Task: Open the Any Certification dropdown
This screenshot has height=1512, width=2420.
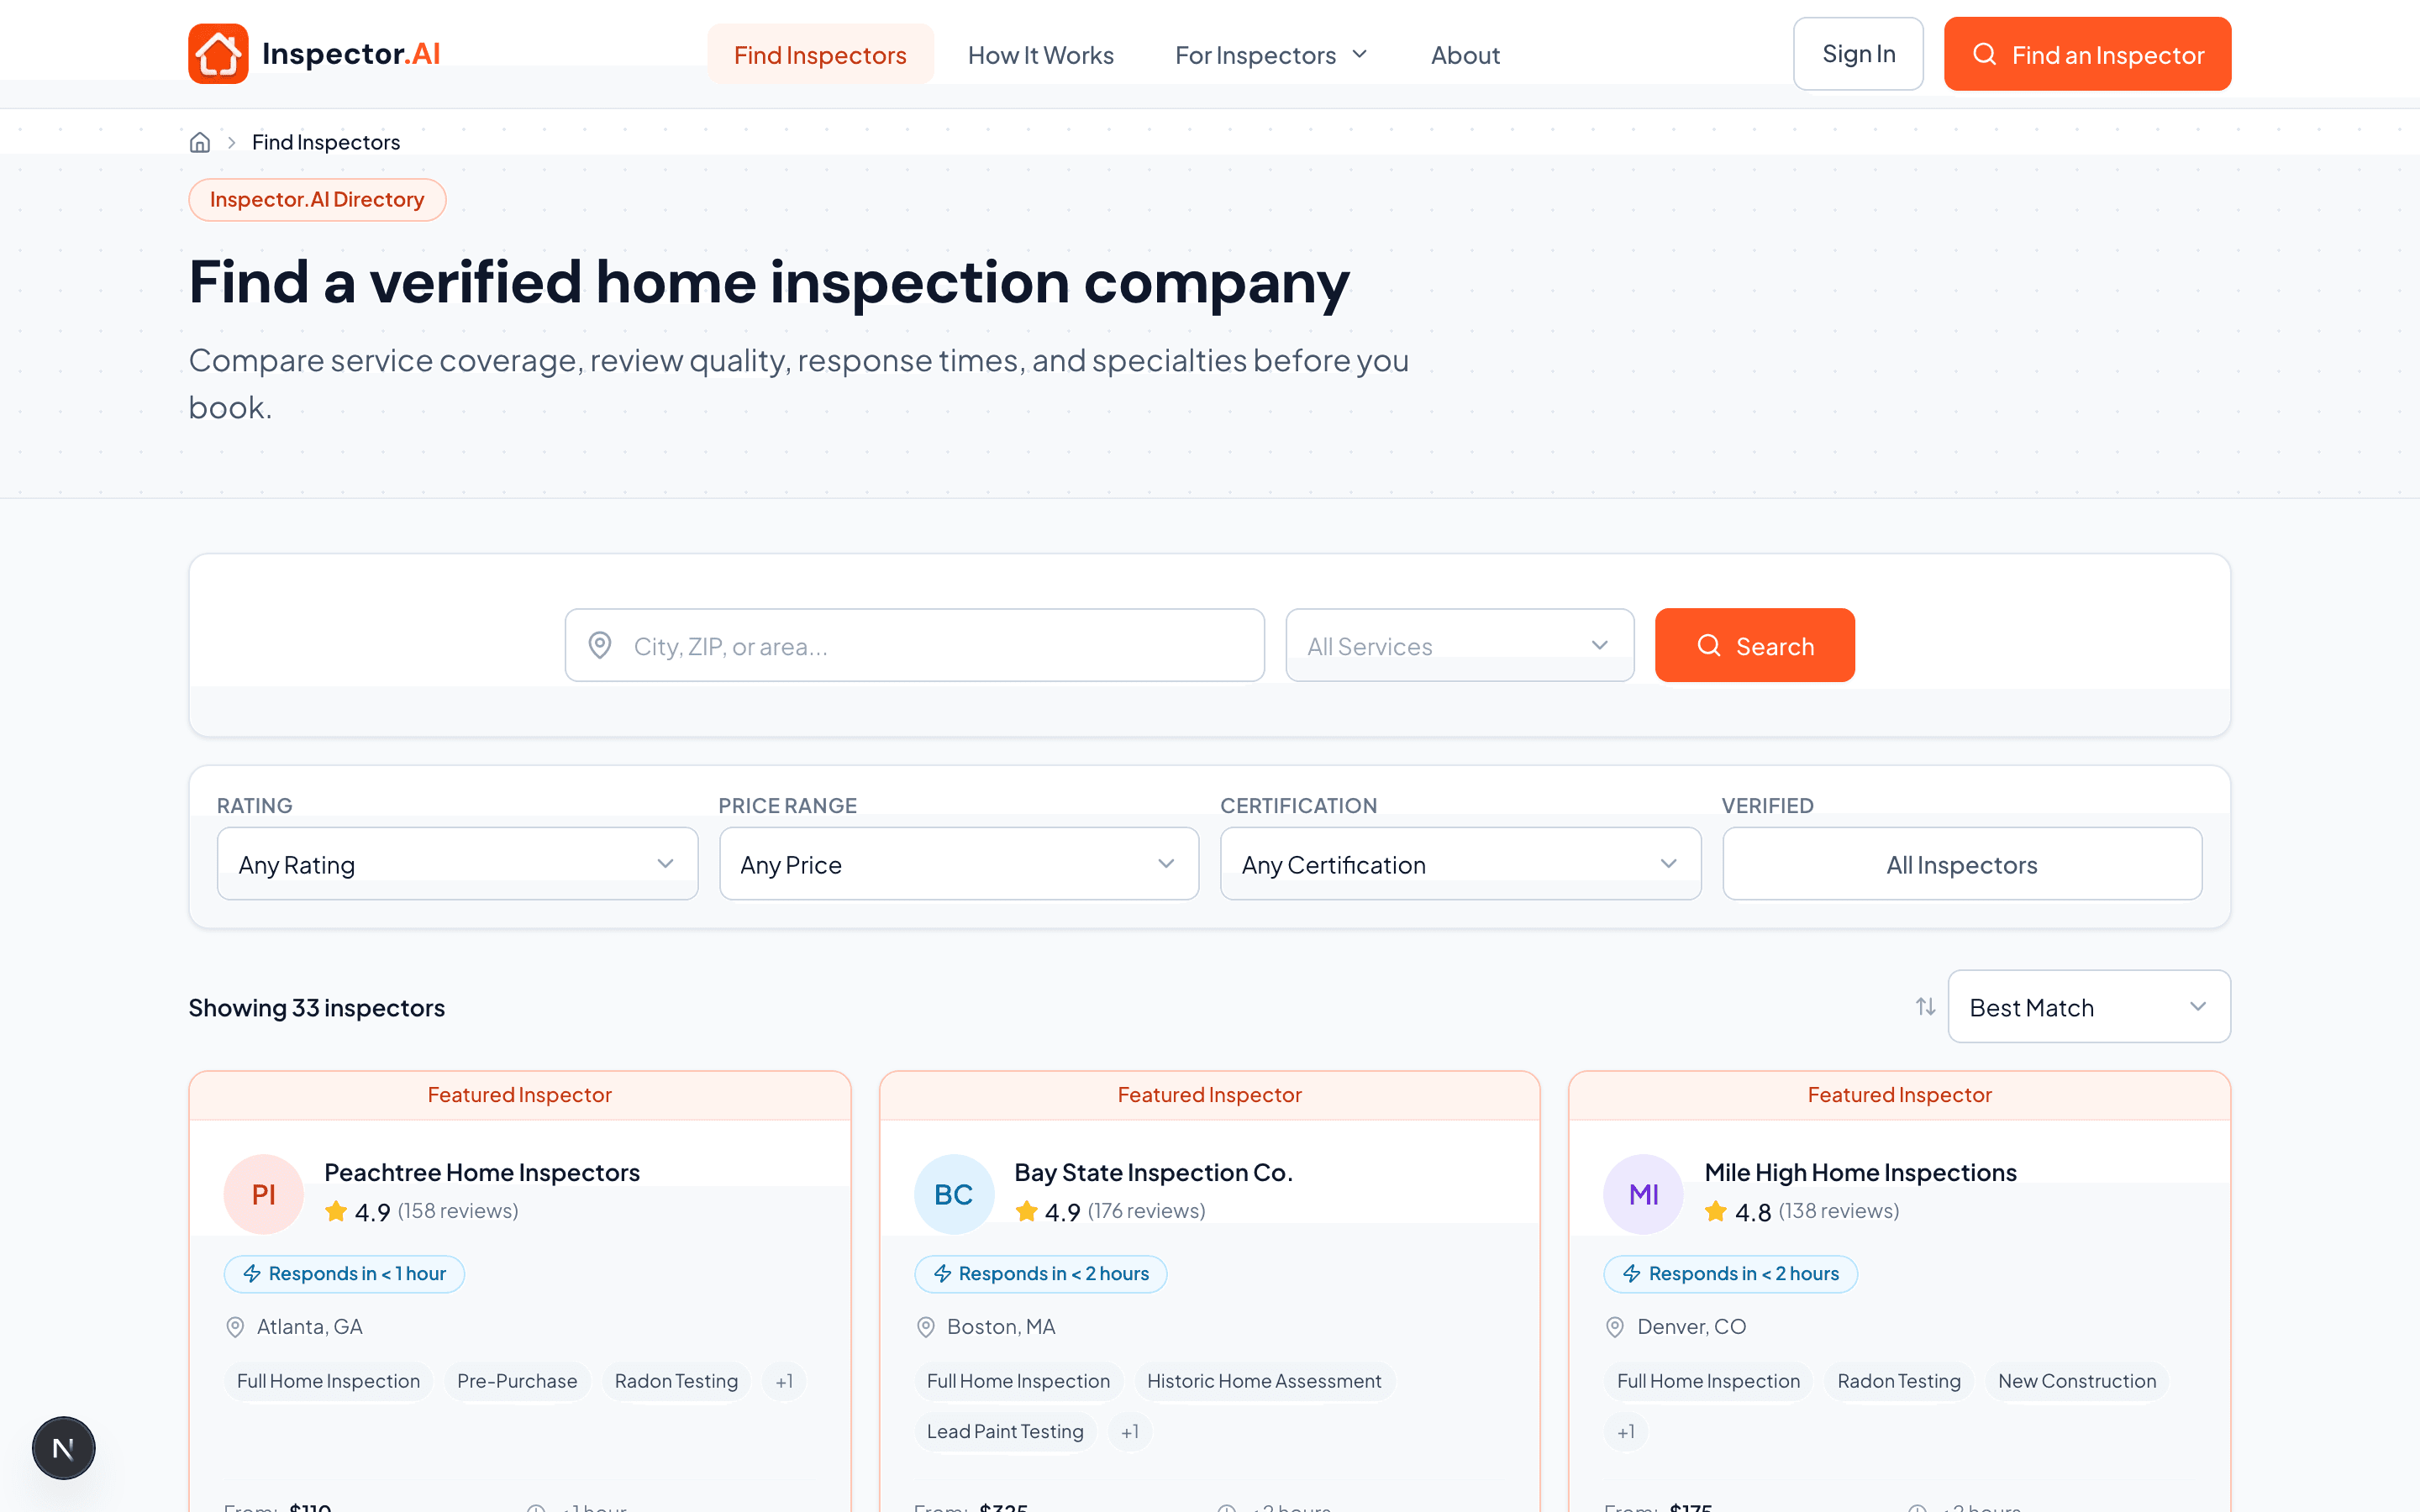Action: click(x=1460, y=864)
